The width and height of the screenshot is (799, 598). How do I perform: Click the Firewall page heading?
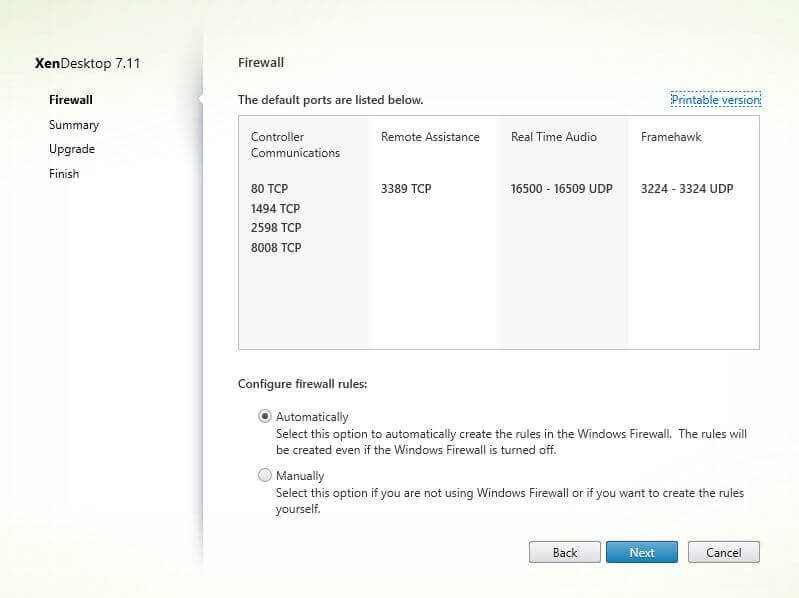point(261,63)
